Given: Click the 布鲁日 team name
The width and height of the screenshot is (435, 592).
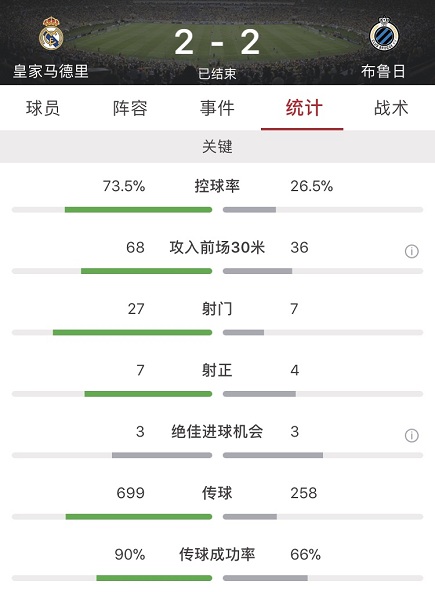Looking at the screenshot, I should click(383, 71).
